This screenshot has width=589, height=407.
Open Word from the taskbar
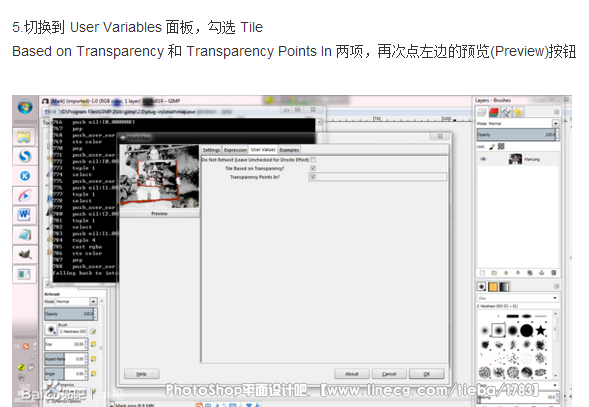pyautogui.click(x=24, y=215)
